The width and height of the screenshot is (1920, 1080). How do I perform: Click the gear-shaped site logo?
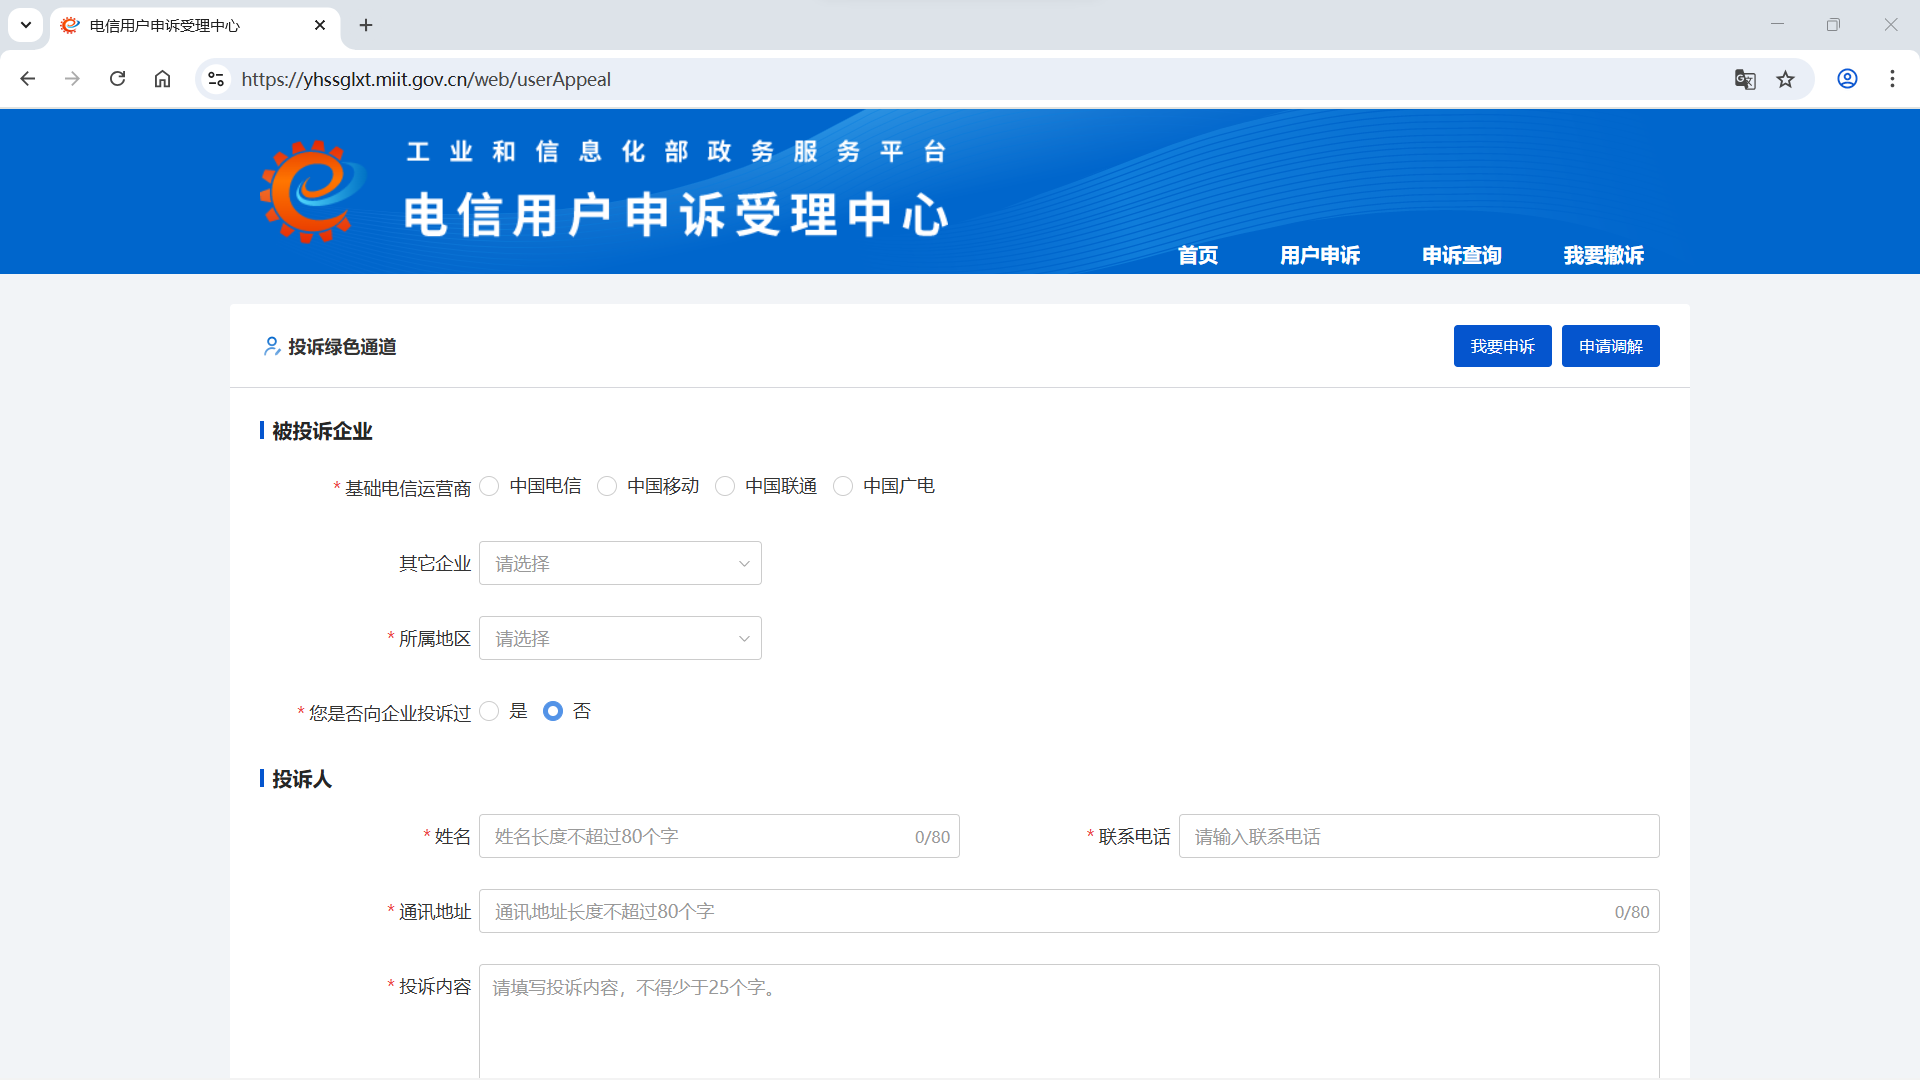(x=311, y=191)
